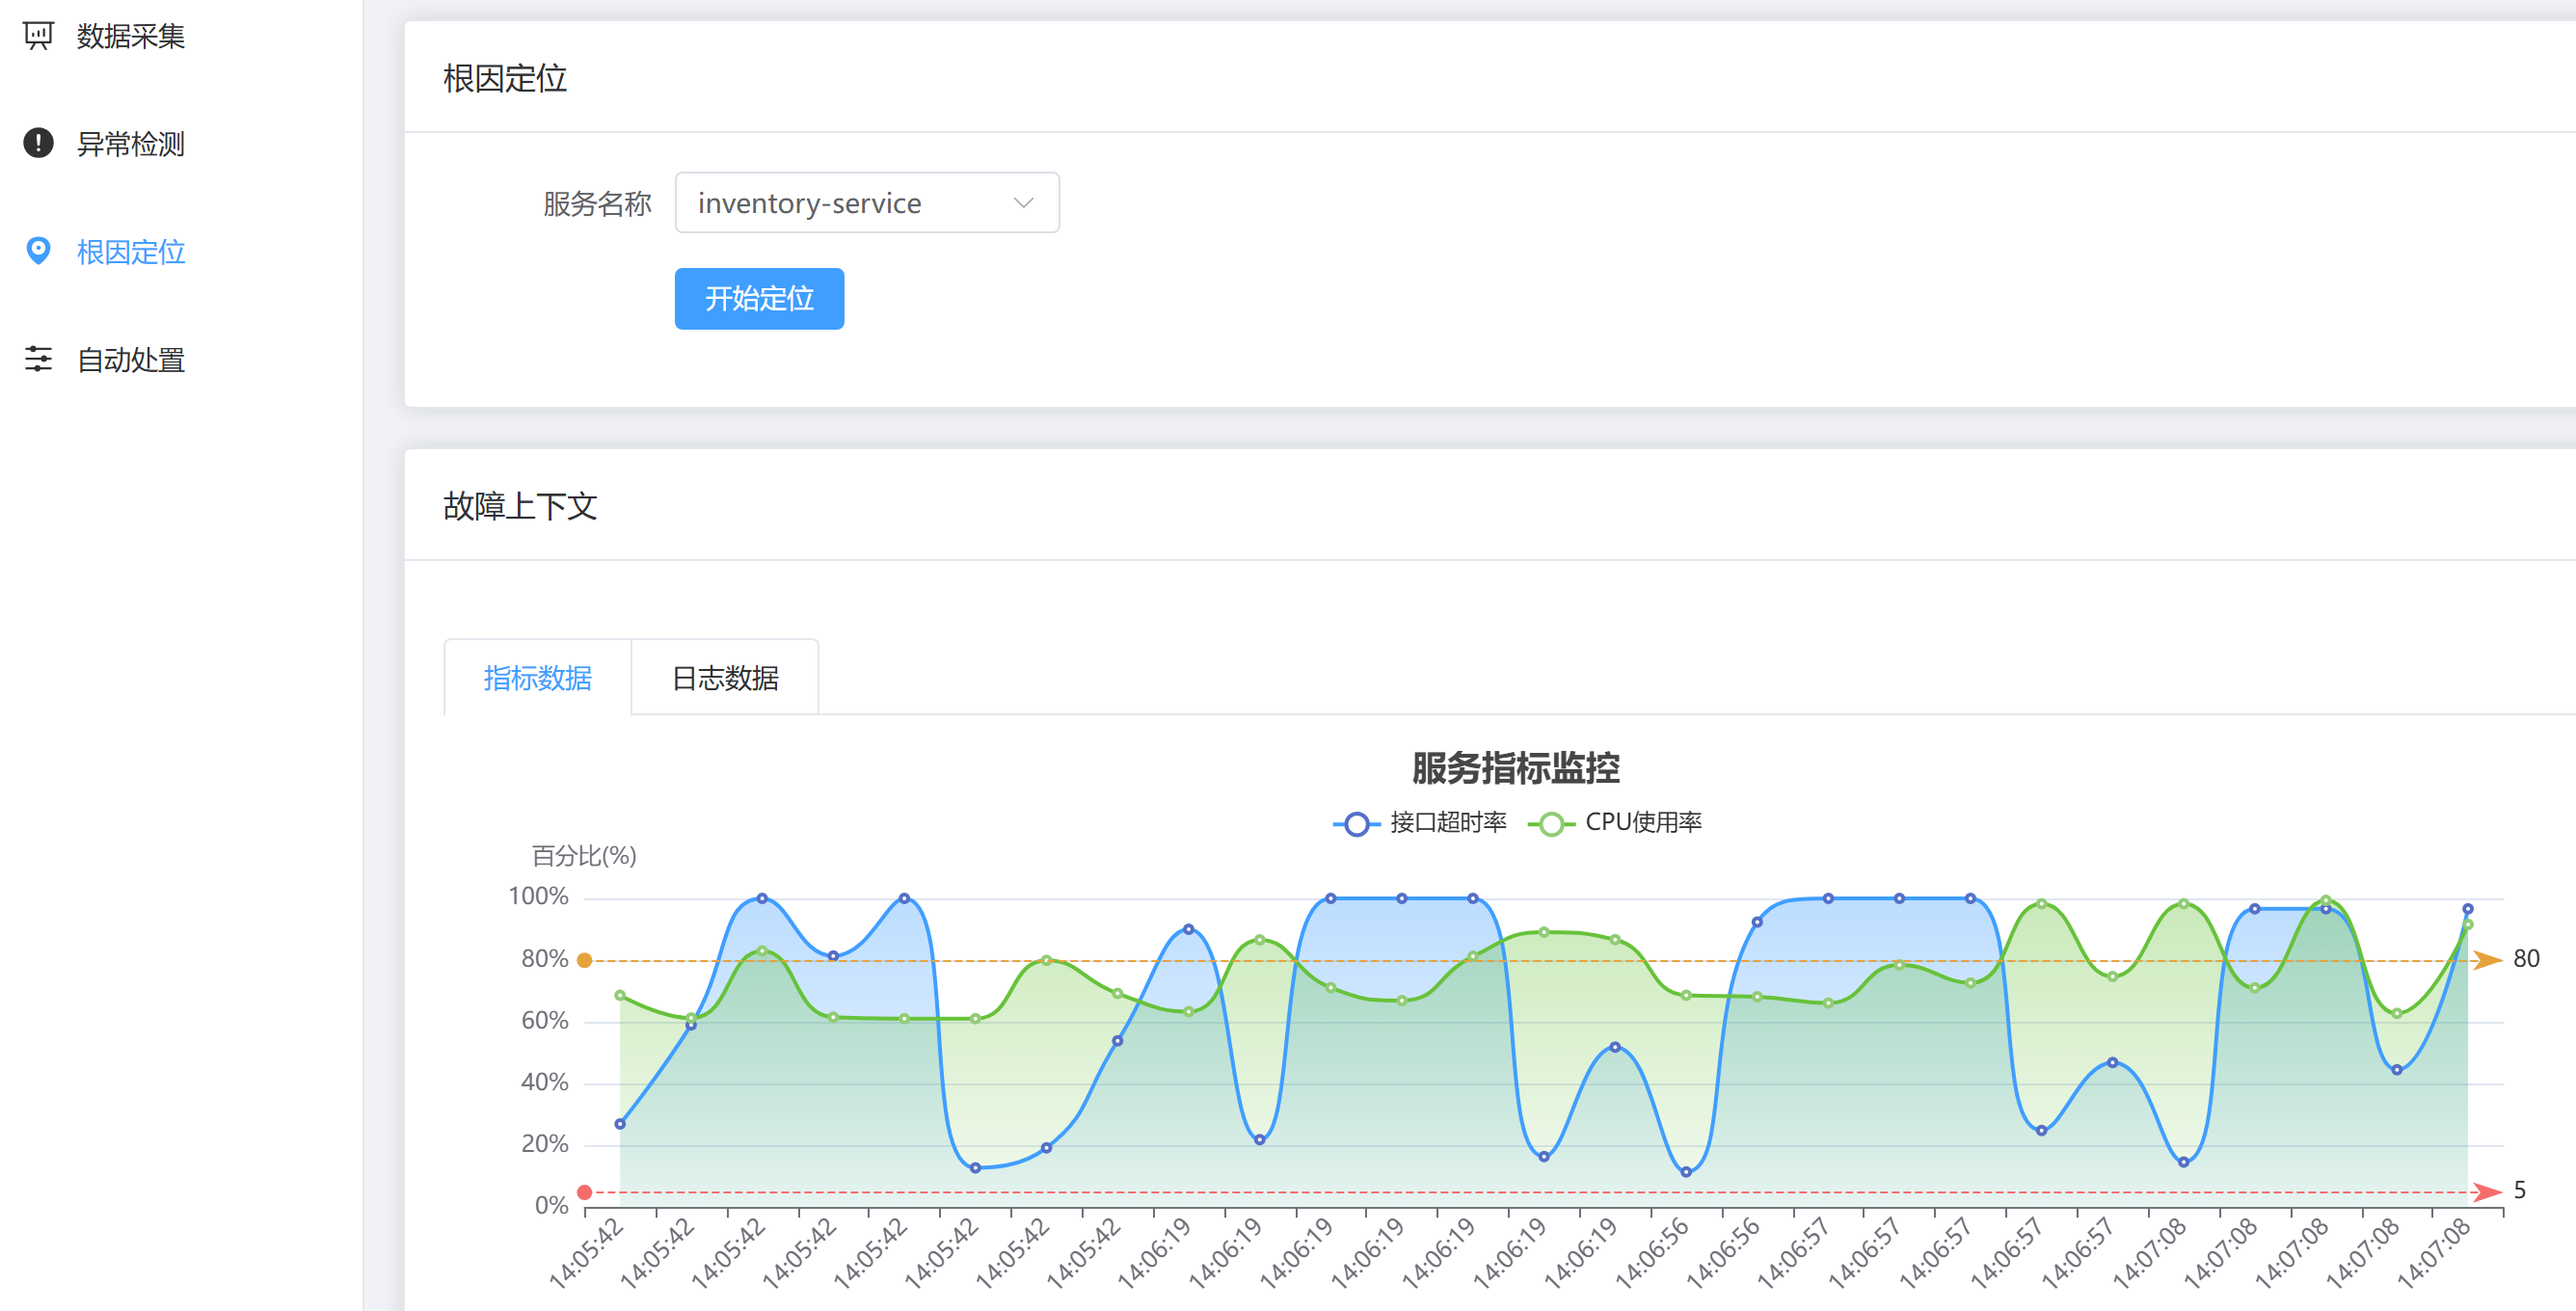Screen dimensions: 2576x1311
Task: Open the 数据采集 sidebar menu
Action: [x=131, y=36]
